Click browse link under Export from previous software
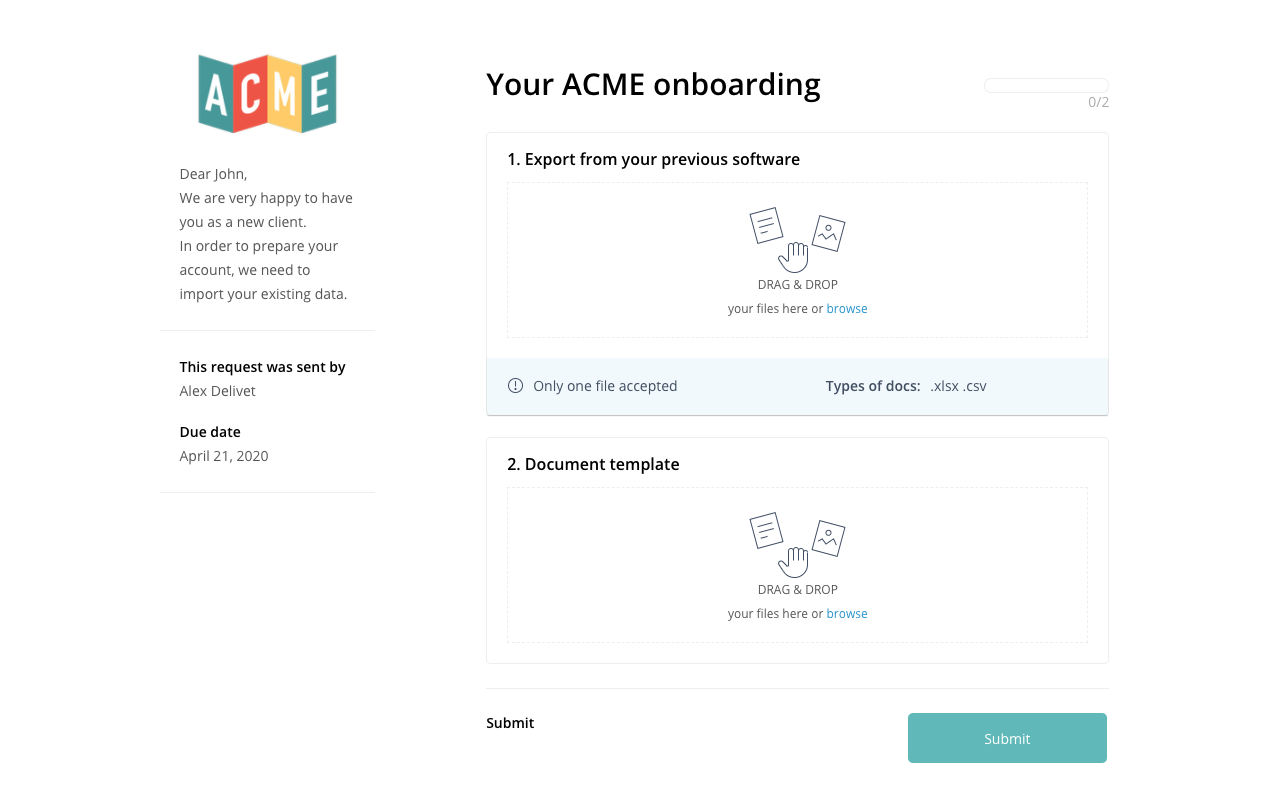The image size is (1272, 799). pyautogui.click(x=847, y=309)
